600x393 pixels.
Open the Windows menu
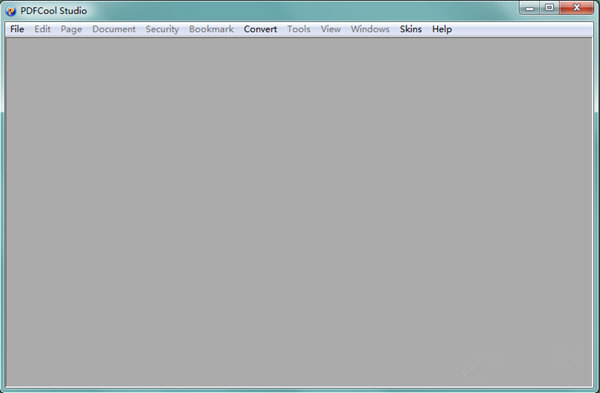pos(370,29)
